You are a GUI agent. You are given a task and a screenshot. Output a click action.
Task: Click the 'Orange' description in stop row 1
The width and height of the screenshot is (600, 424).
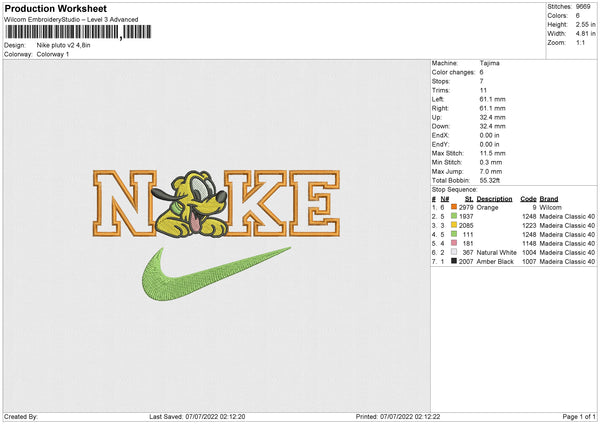click(488, 207)
